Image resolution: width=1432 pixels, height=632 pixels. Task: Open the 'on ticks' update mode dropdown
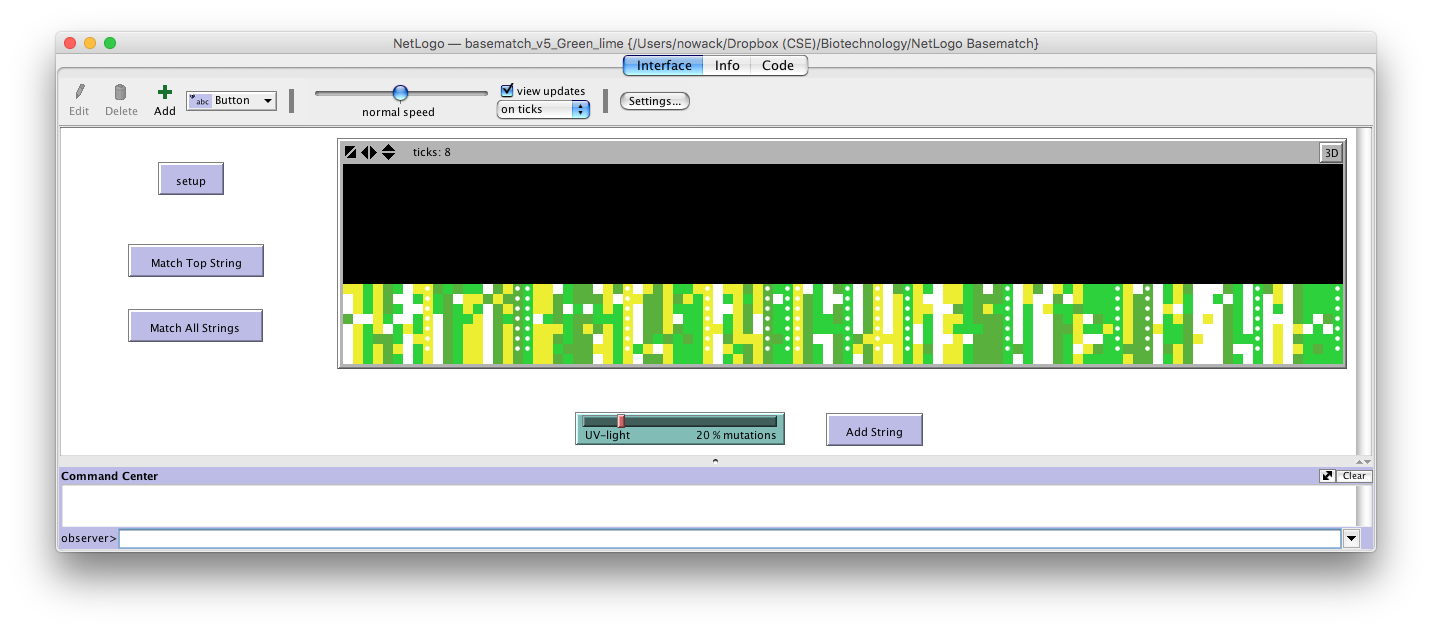pos(543,109)
